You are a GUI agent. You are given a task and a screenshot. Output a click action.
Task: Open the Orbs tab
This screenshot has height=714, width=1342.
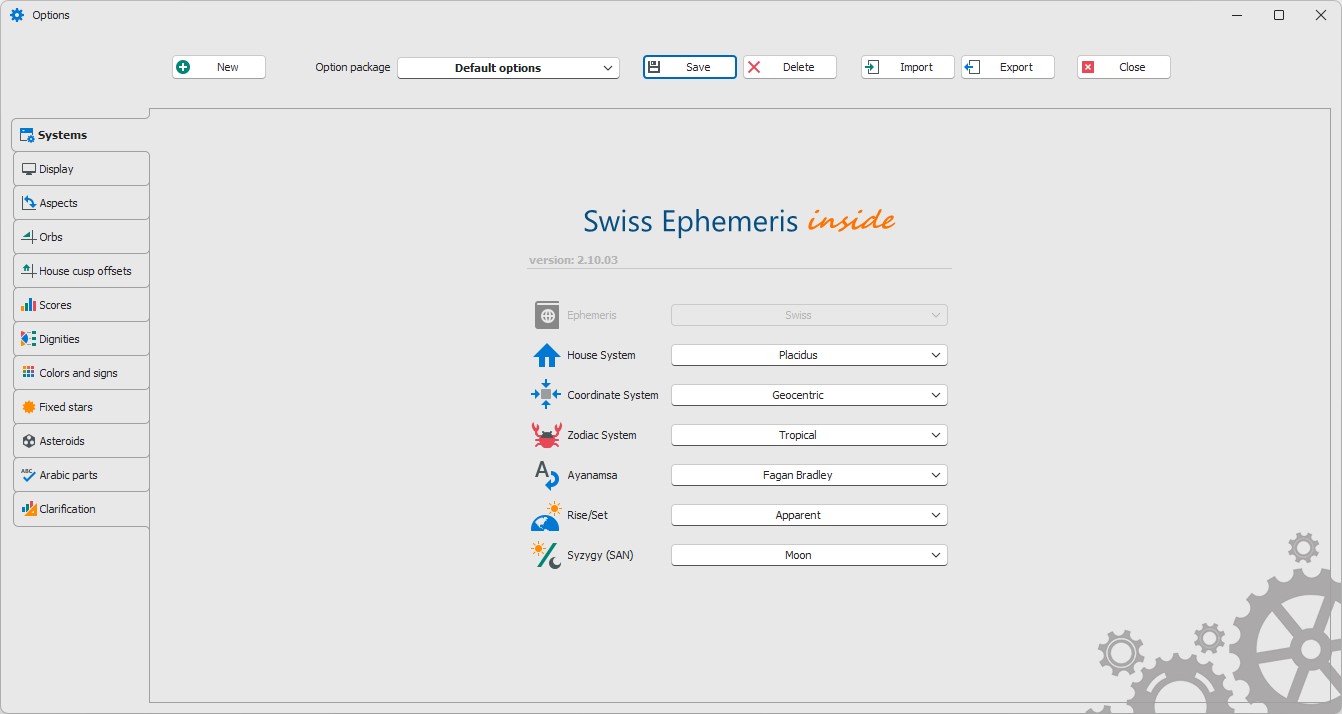coord(81,237)
